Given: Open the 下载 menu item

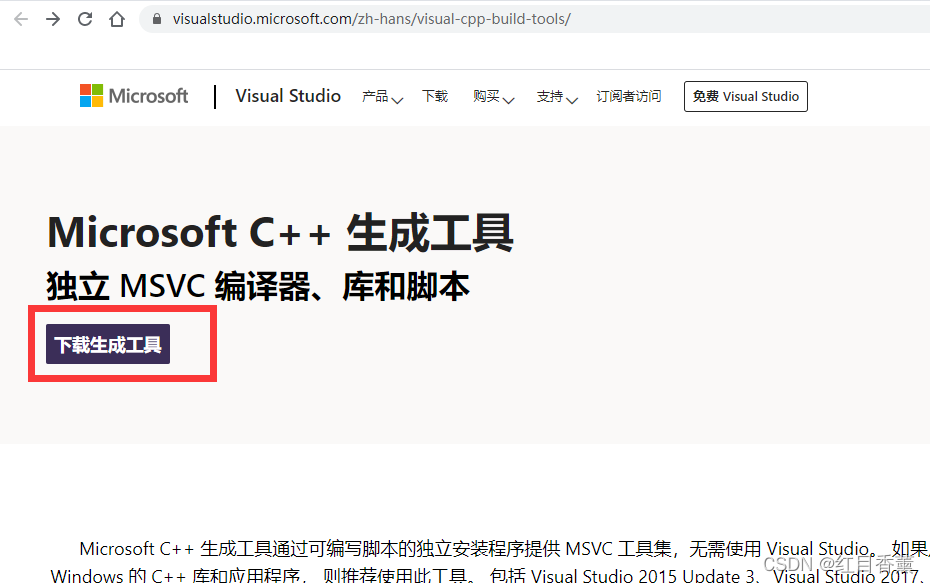Looking at the screenshot, I should [x=435, y=96].
